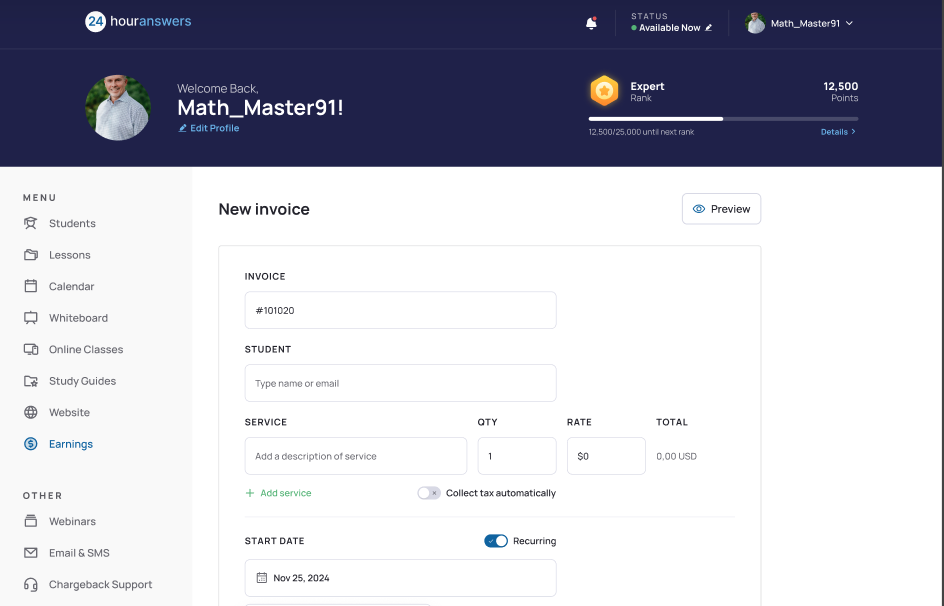The width and height of the screenshot is (944, 606).
Task: Click the plus icon next to Add service
Action: pos(250,493)
